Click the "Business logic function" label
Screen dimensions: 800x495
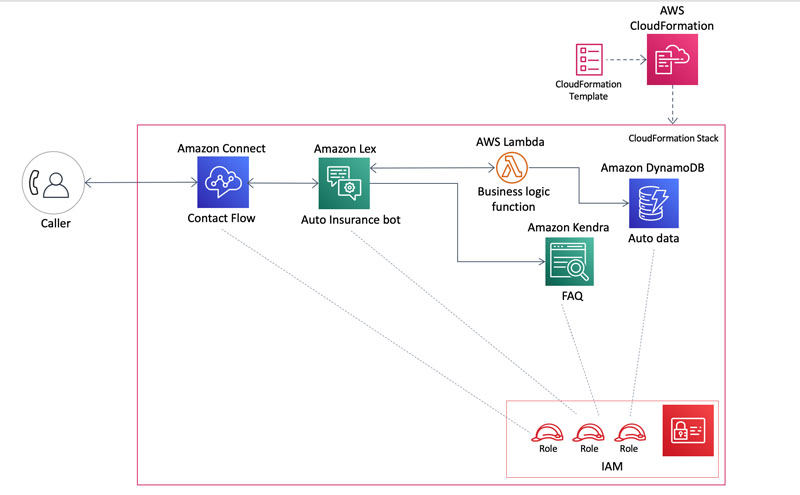point(513,199)
